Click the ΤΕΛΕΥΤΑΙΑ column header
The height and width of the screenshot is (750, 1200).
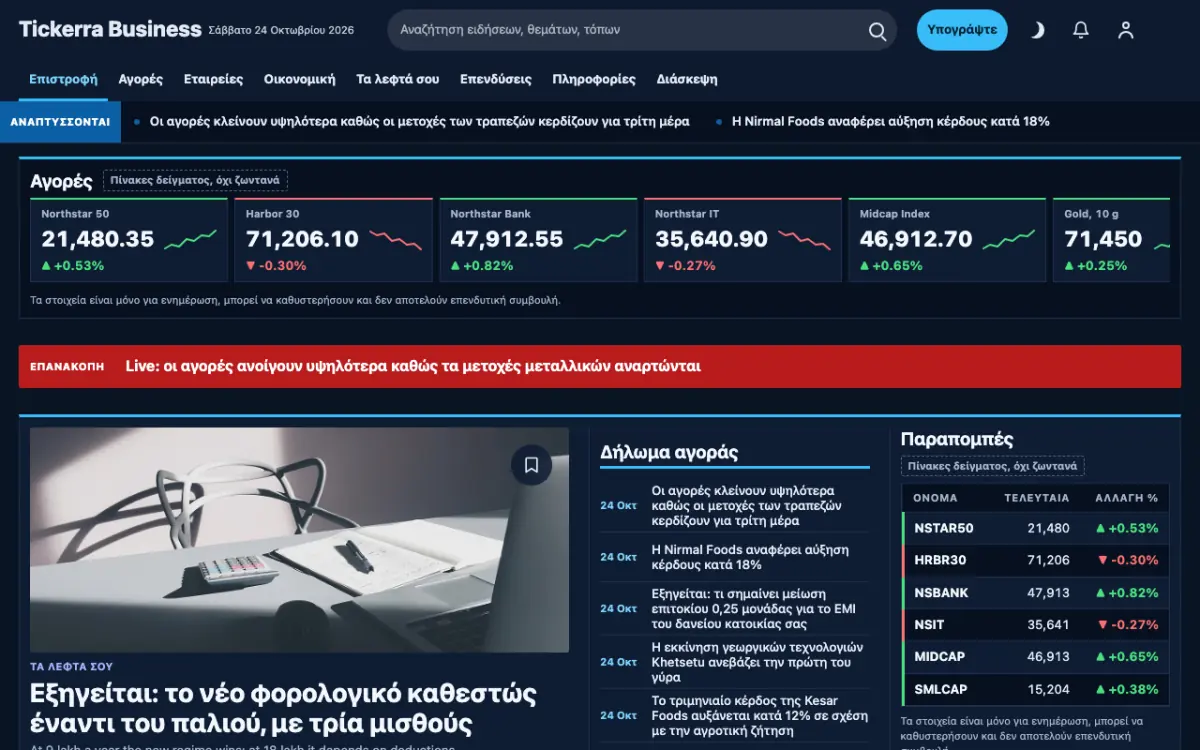1036,498
